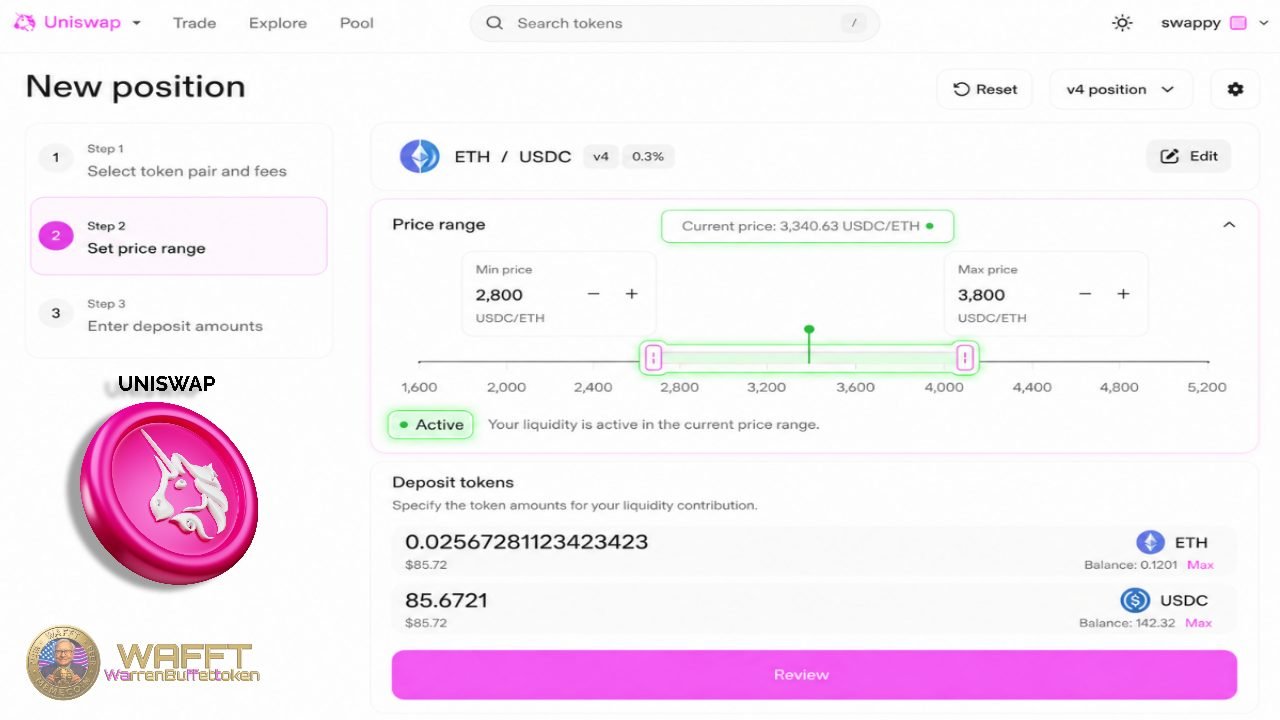The image size is (1280, 720).
Task: Click the USDC token icon in deposit row
Action: point(1135,600)
